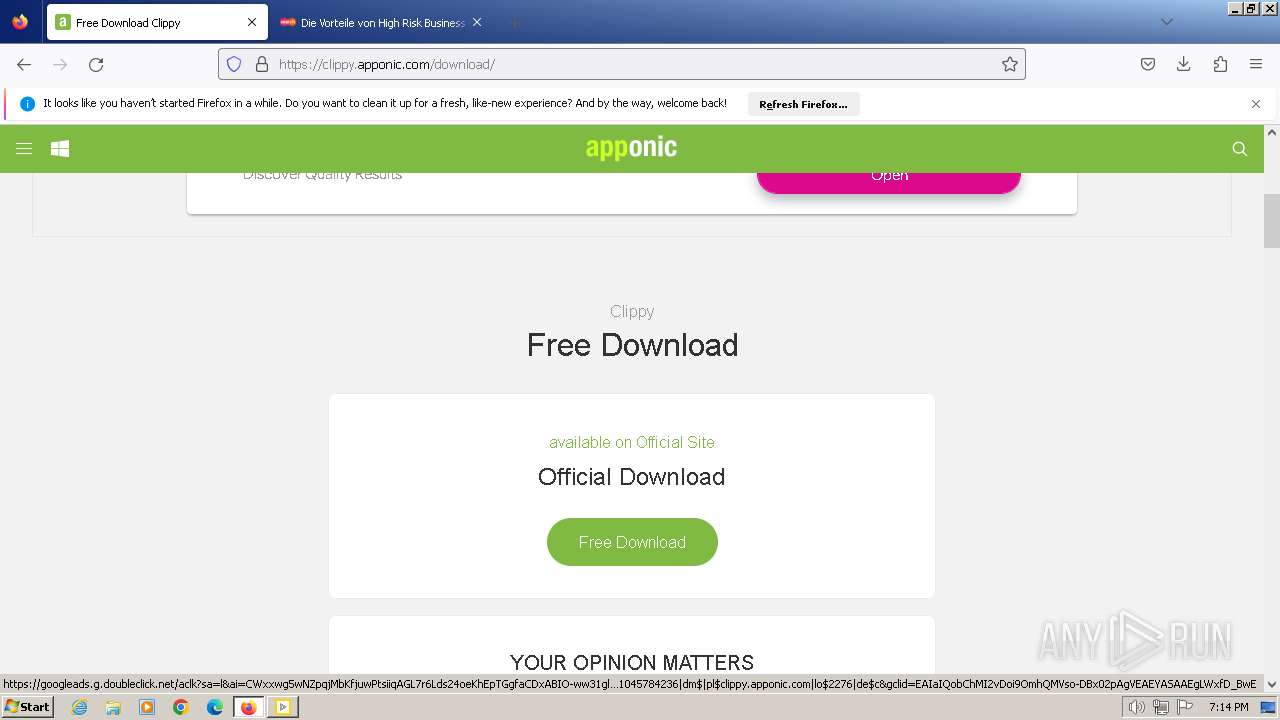Click the 'Official Download' heading
The width and height of the screenshot is (1280, 720).
pos(632,477)
